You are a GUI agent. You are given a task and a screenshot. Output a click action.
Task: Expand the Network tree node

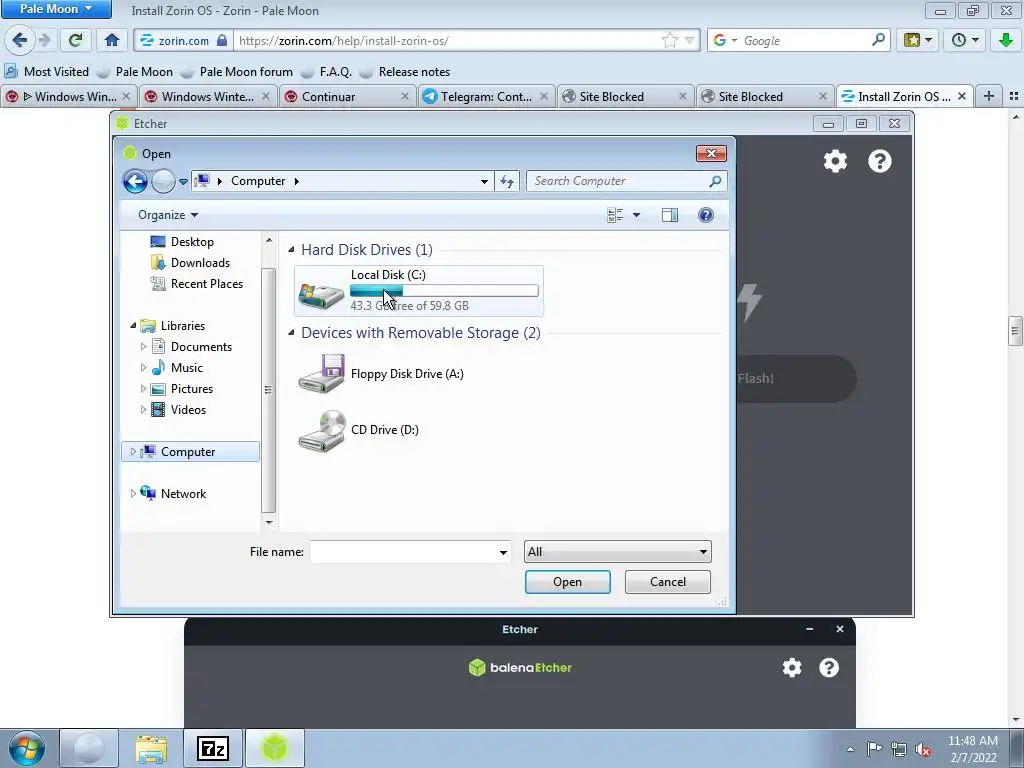(133, 494)
